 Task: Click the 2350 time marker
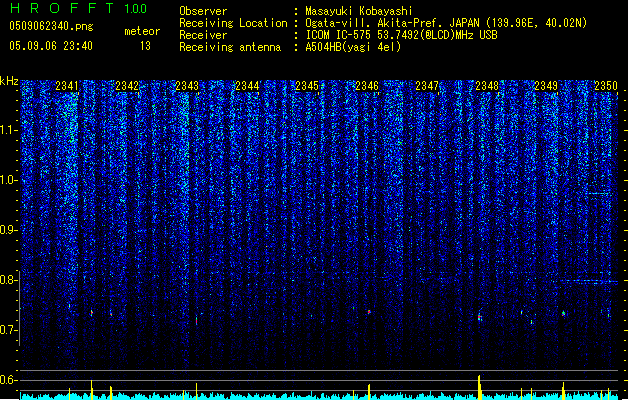(606, 86)
